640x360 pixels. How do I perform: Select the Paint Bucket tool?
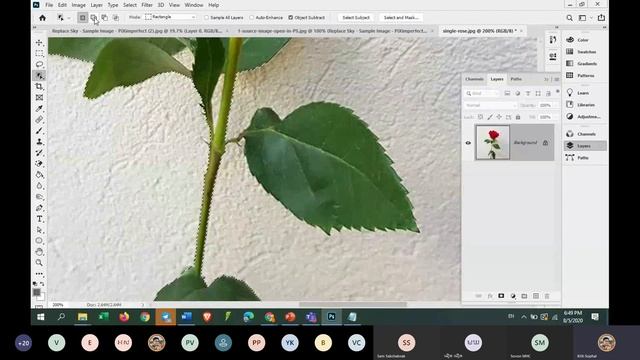[x=39, y=175]
